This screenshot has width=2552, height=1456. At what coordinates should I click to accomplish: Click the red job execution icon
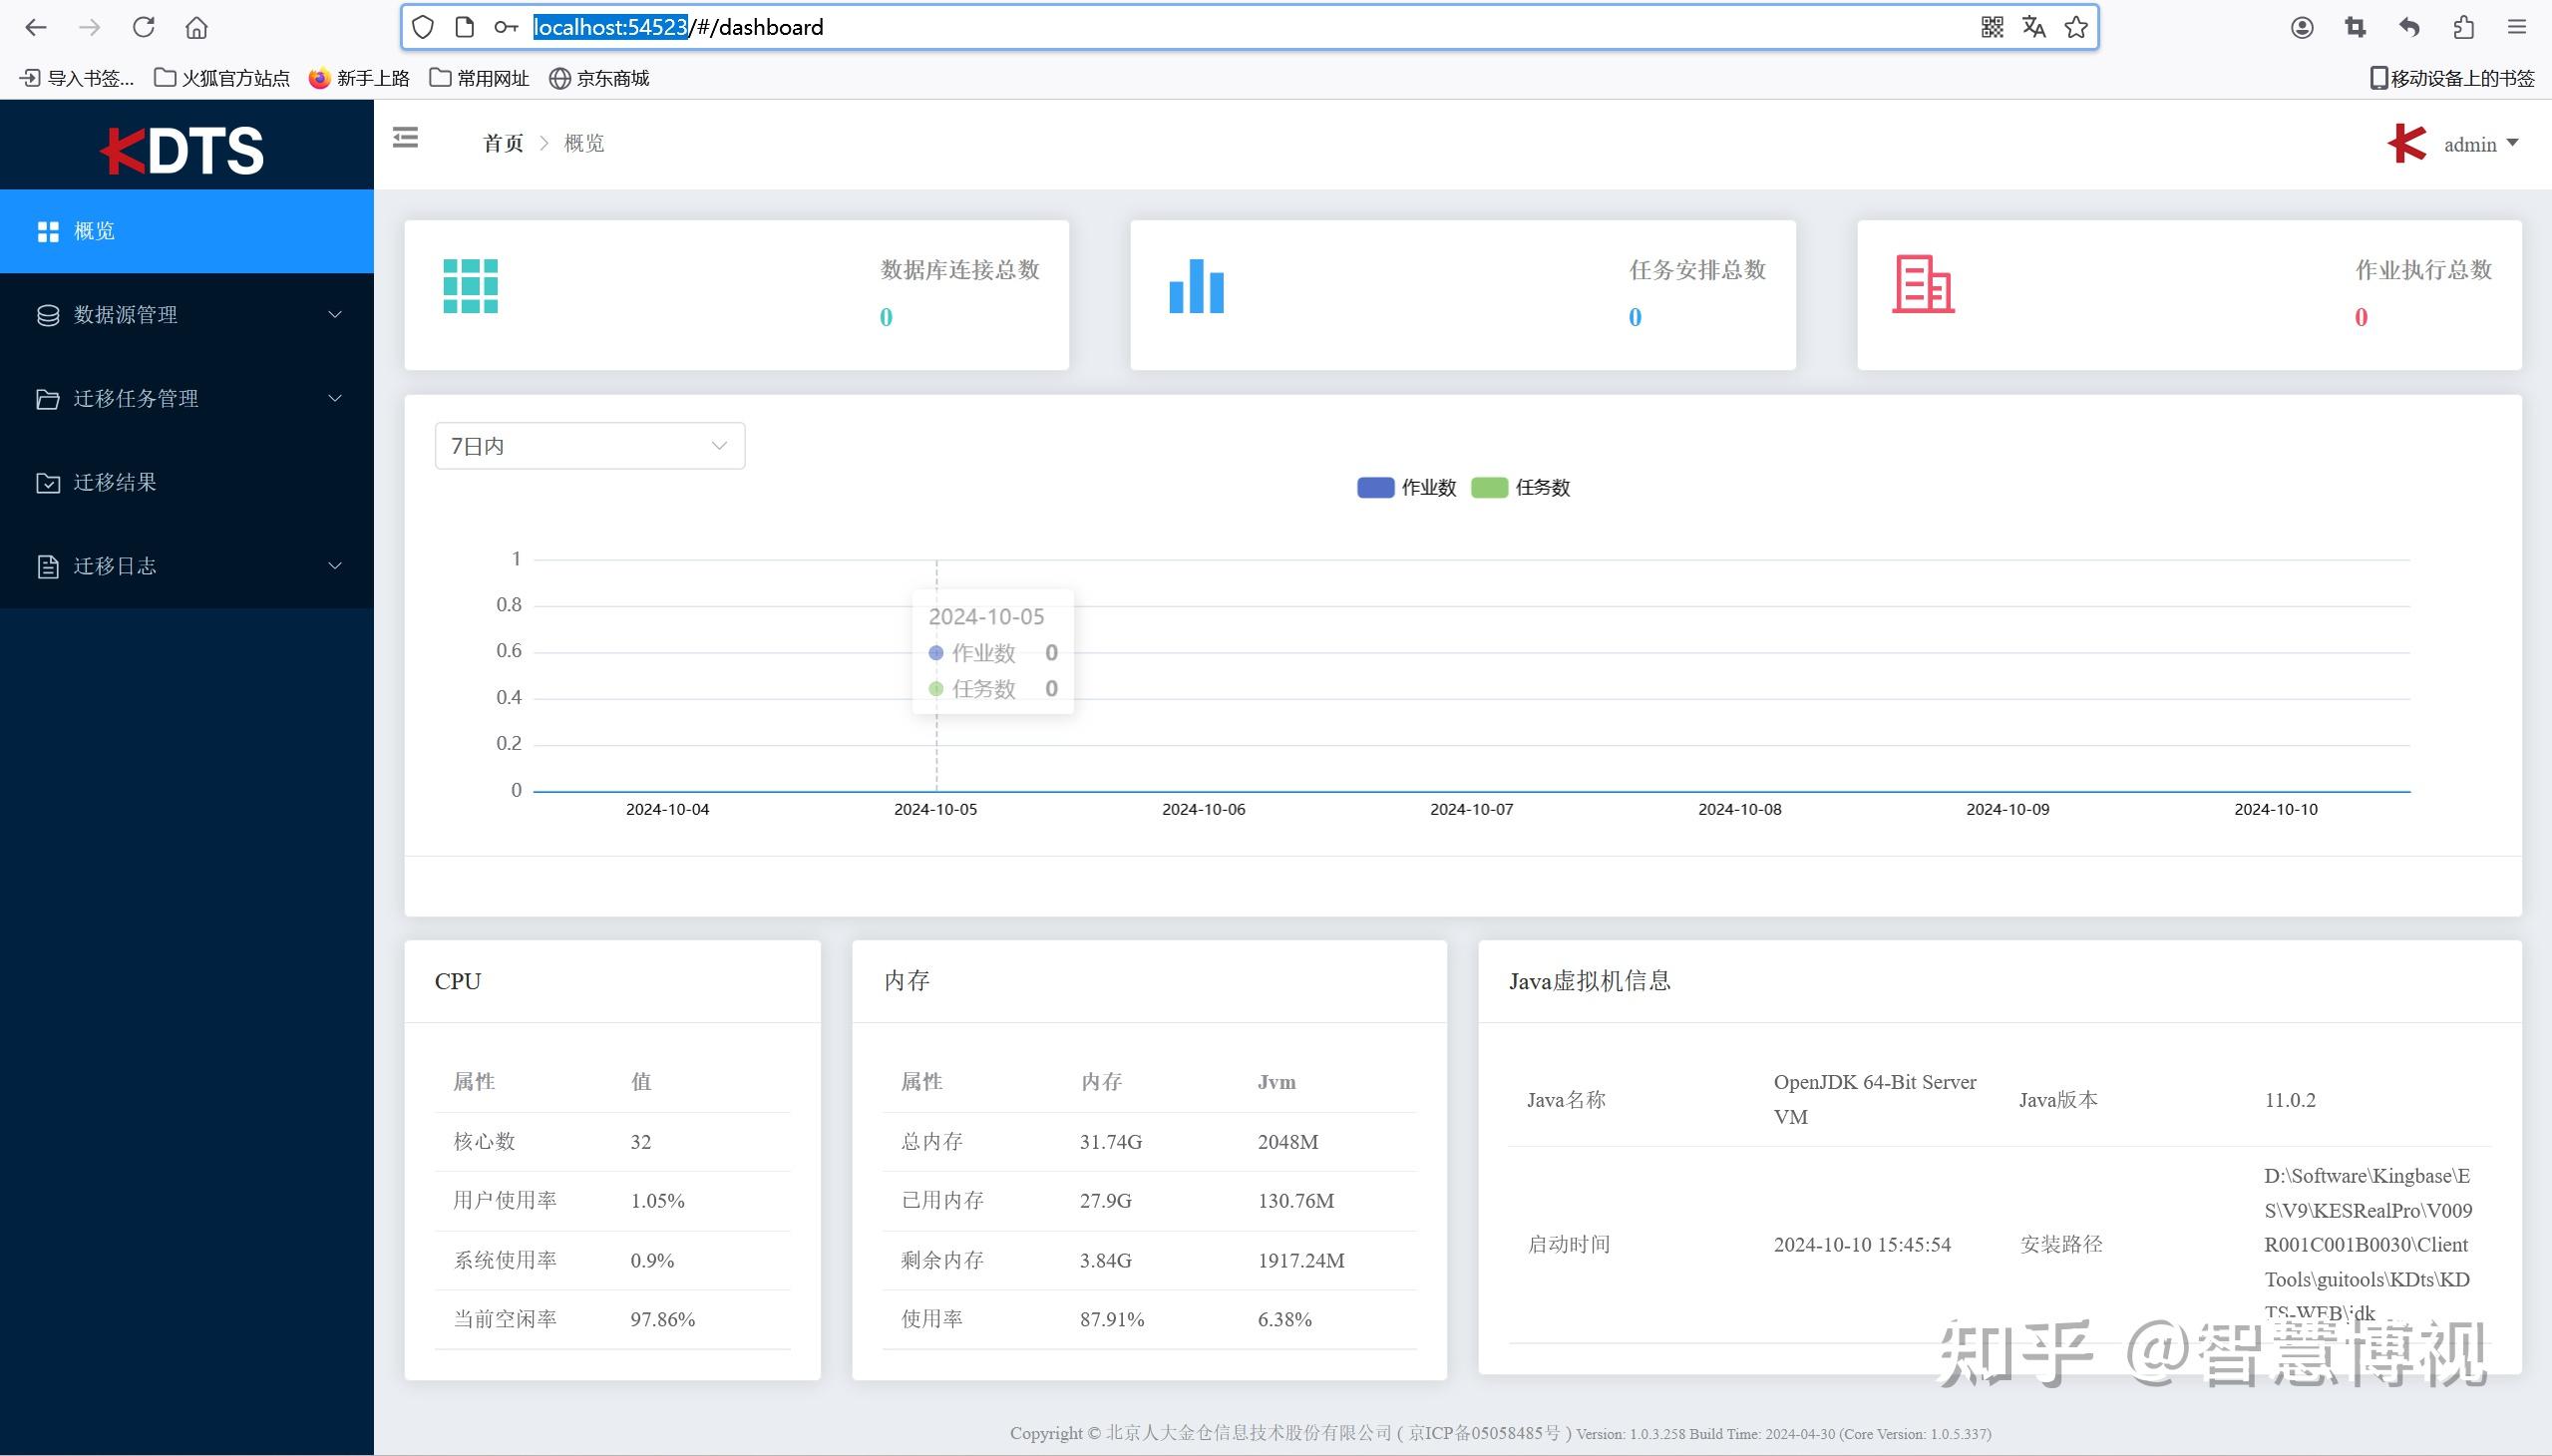[x=1922, y=285]
